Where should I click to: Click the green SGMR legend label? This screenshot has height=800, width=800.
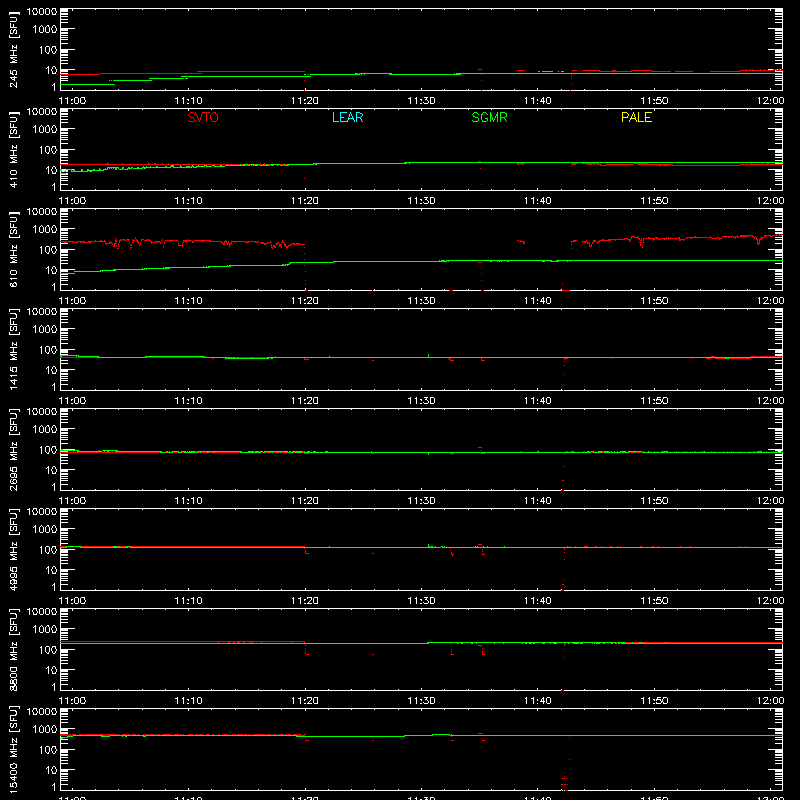489,117
